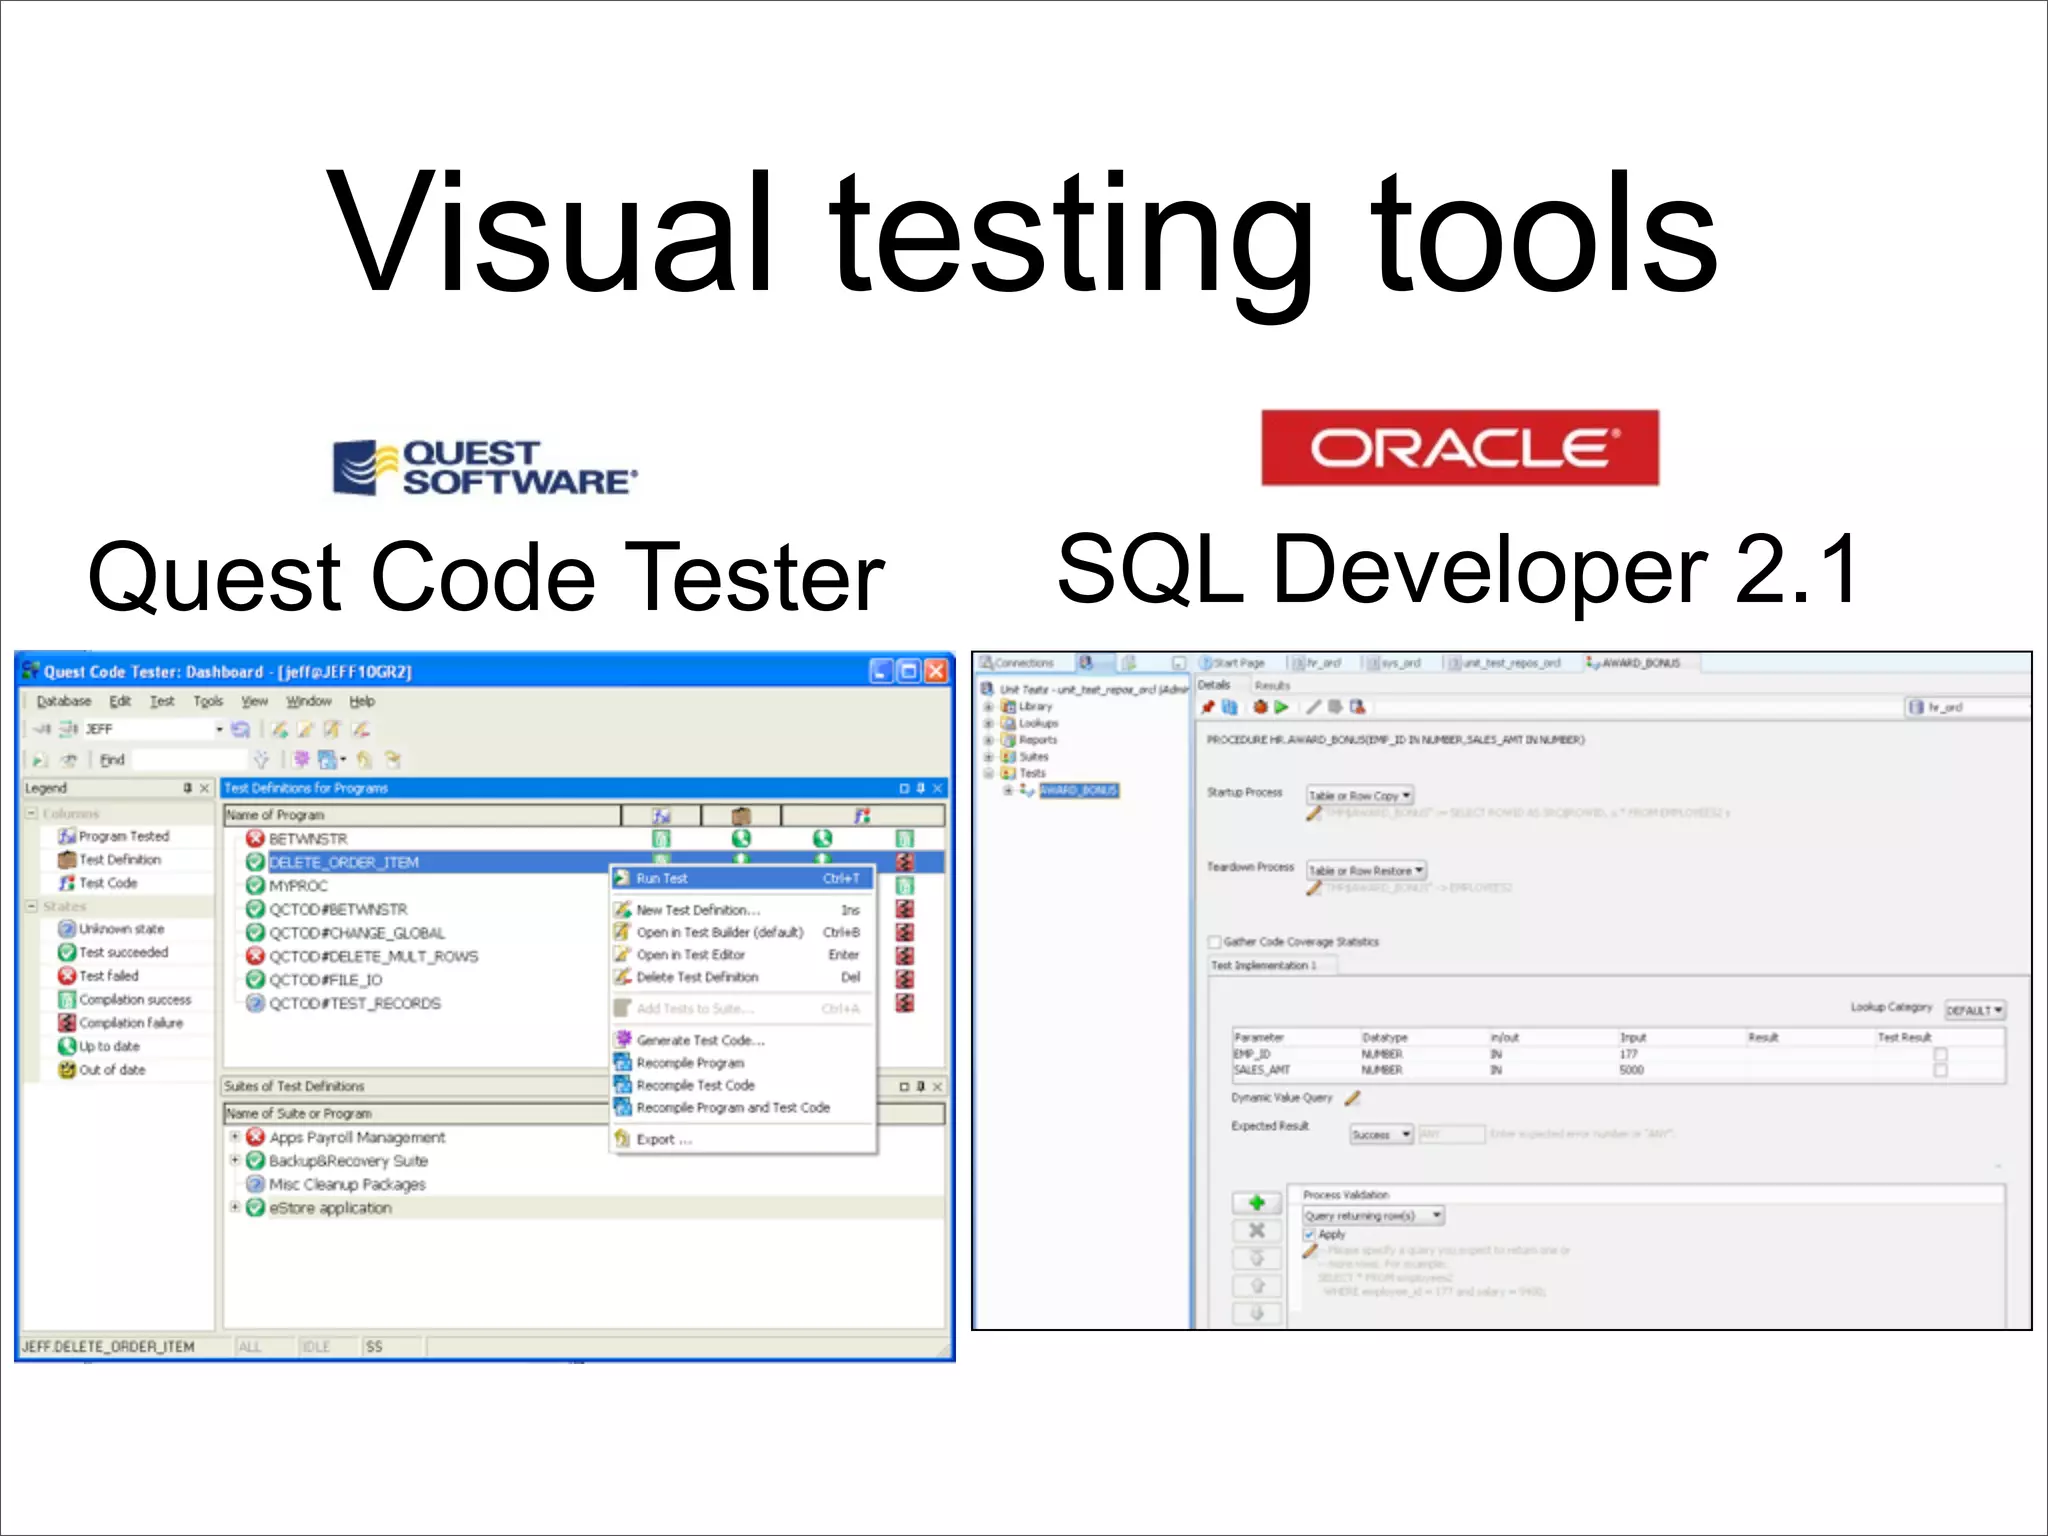Click the Dynamic Value Query pencil icon
The height and width of the screenshot is (1536, 2048).
1352,1098
